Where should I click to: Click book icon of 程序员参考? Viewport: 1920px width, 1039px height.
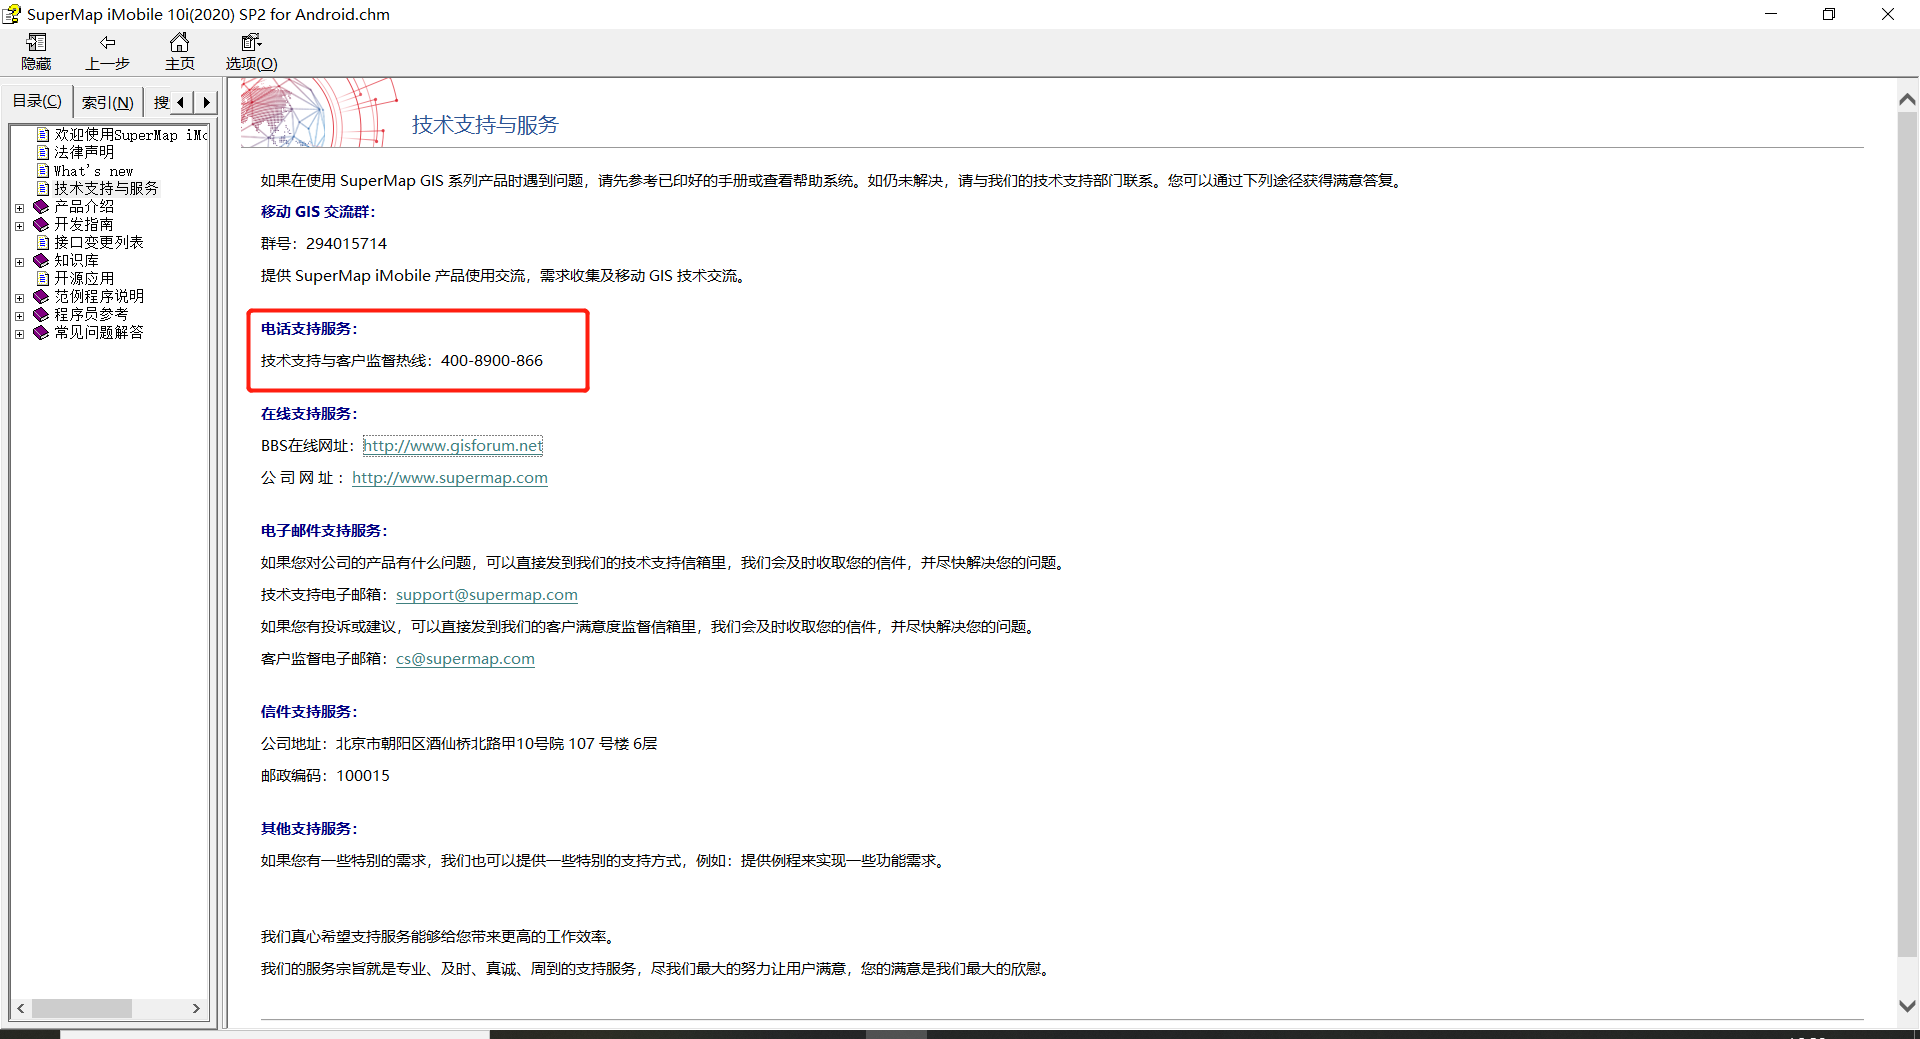point(41,314)
